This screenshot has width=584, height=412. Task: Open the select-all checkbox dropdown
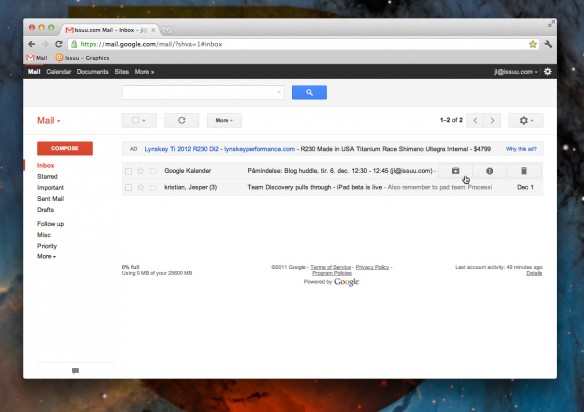pyautogui.click(x=139, y=120)
